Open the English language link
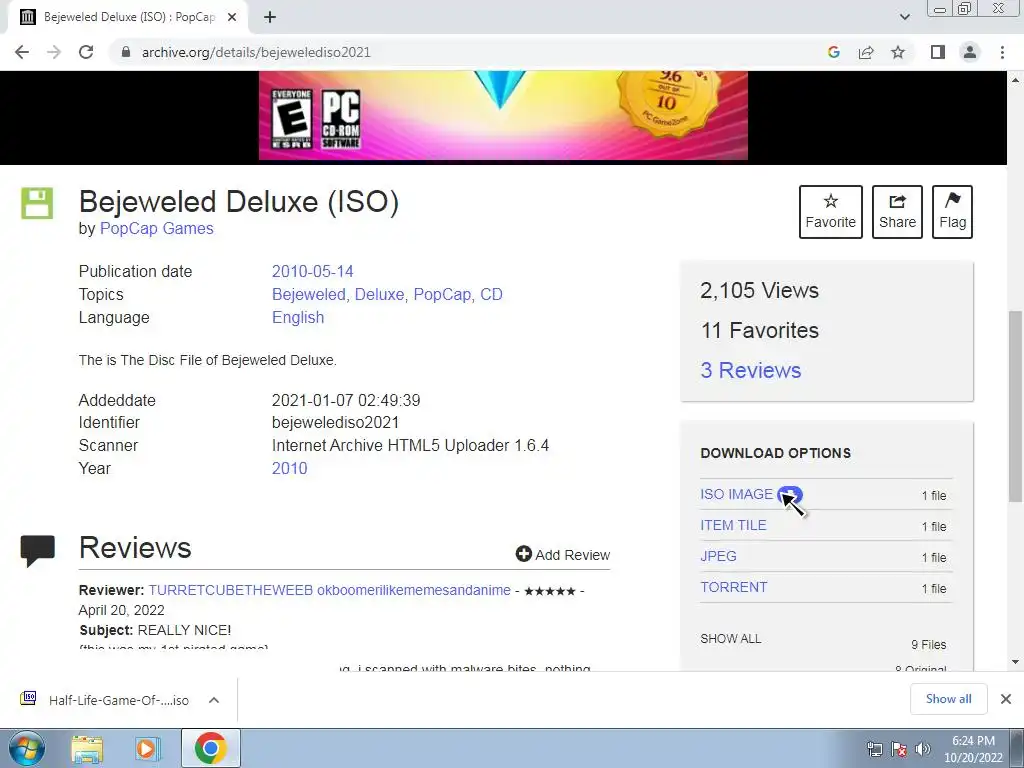This screenshot has width=1024, height=768. point(298,317)
